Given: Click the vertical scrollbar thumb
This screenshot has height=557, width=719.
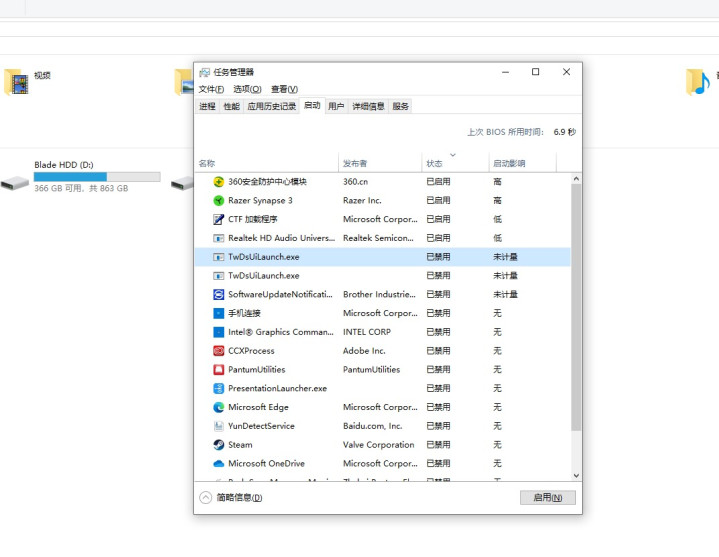Looking at the screenshot, I should click(576, 307).
